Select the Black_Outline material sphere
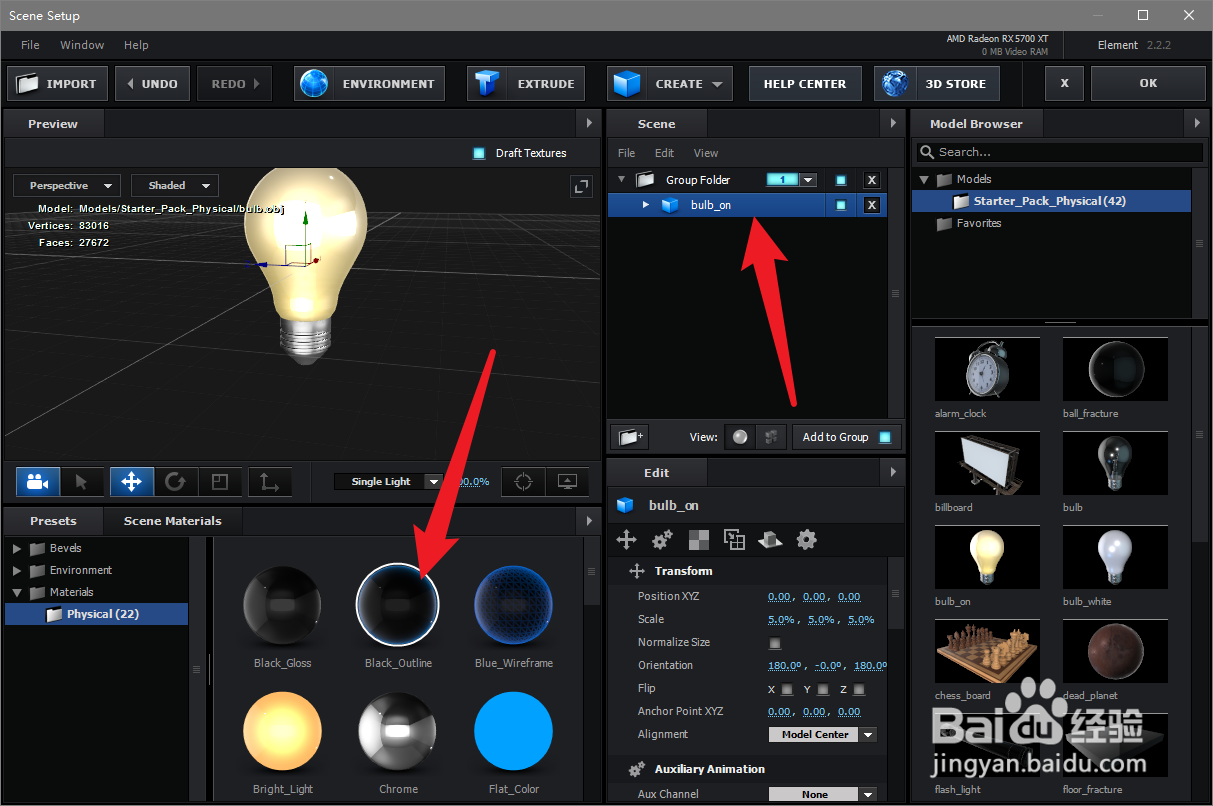This screenshot has width=1213, height=806. tap(398, 605)
